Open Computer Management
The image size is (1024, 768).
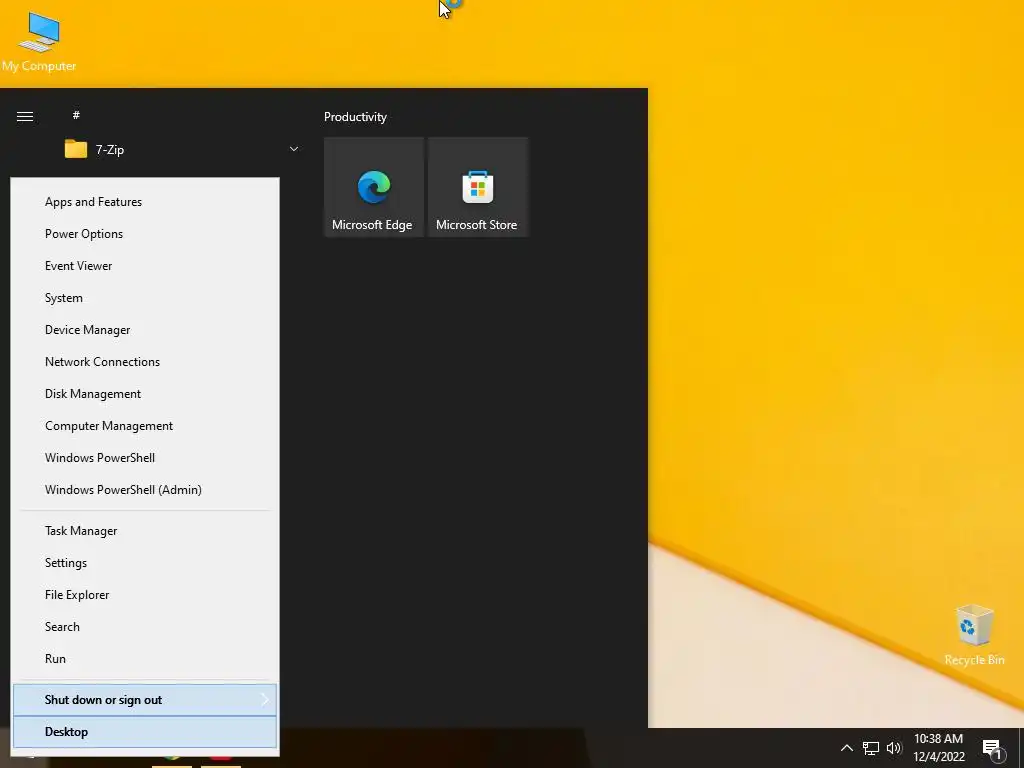click(x=145, y=426)
